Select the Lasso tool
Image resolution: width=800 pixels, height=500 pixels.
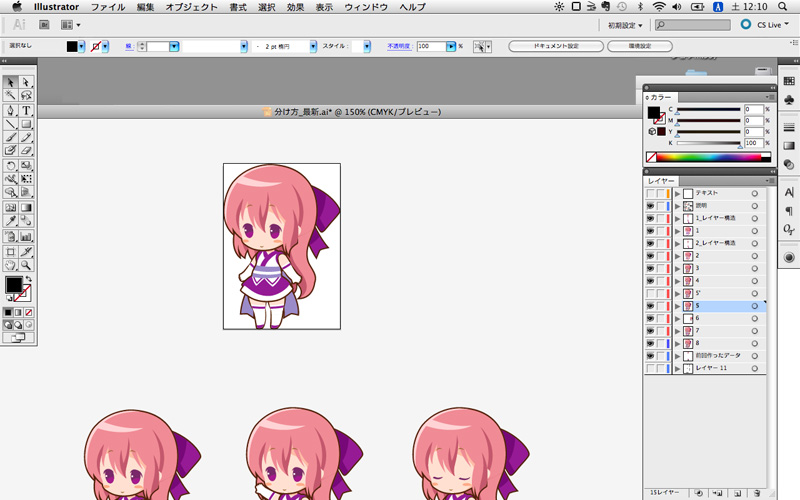(x=26, y=95)
